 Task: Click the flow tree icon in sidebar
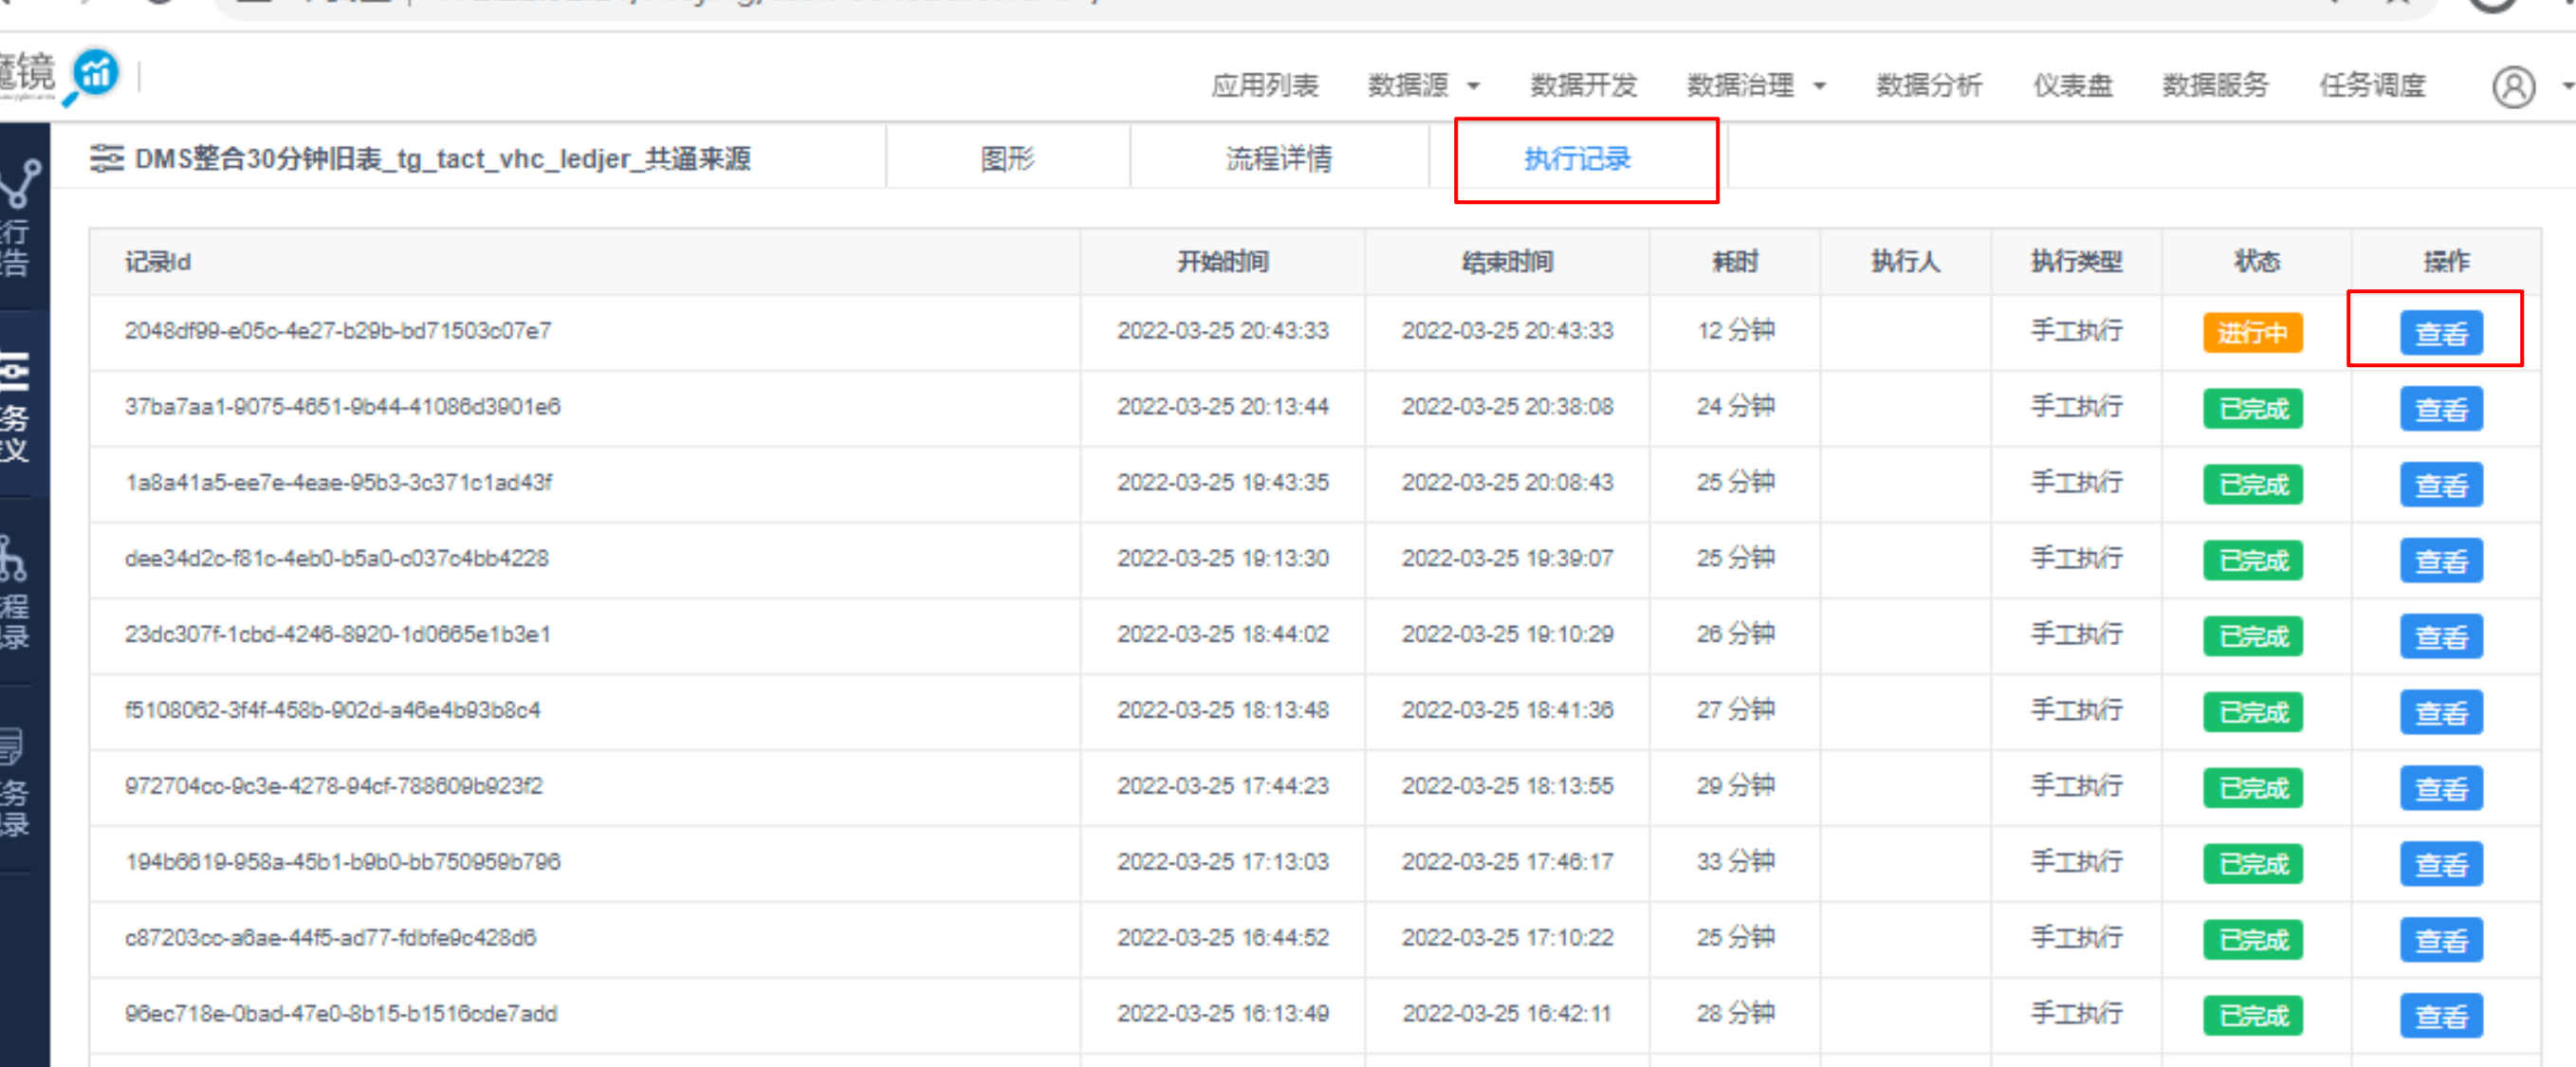pos(13,558)
